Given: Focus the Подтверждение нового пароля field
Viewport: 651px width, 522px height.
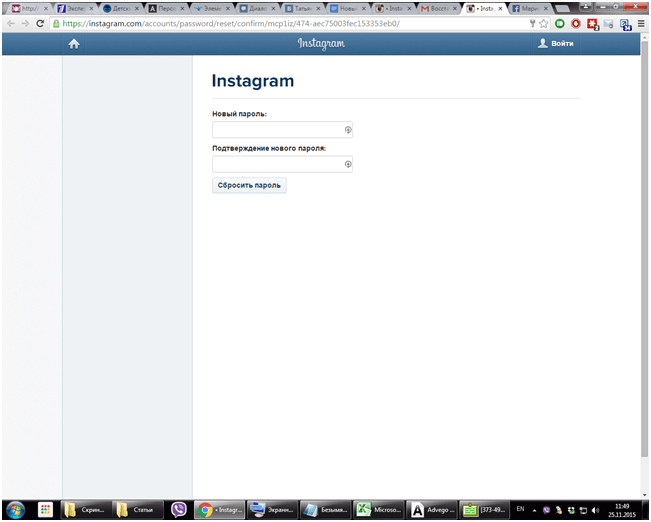Looking at the screenshot, I should pyautogui.click(x=282, y=164).
